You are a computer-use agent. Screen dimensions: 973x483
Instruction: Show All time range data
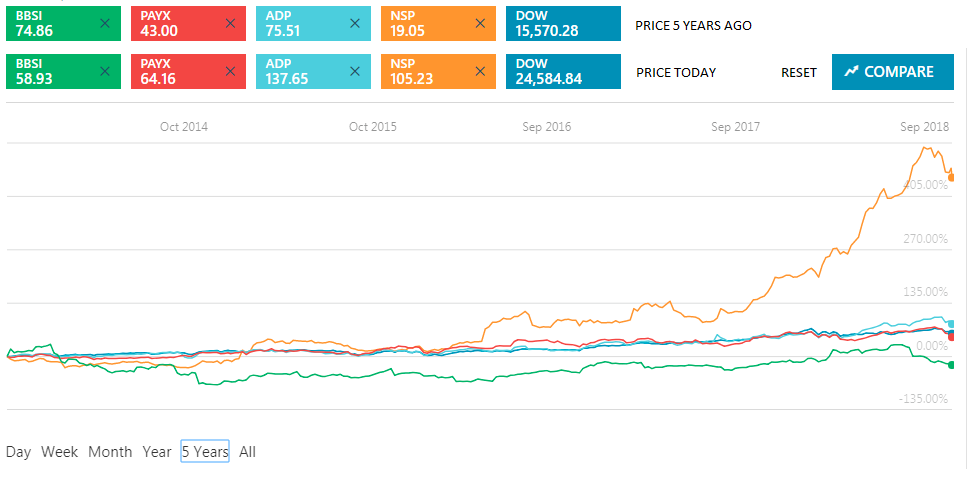point(247,452)
